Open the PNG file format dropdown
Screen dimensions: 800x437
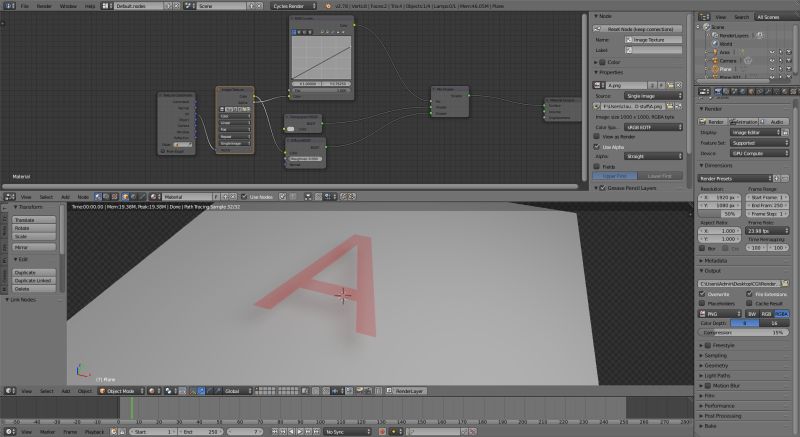pos(720,314)
